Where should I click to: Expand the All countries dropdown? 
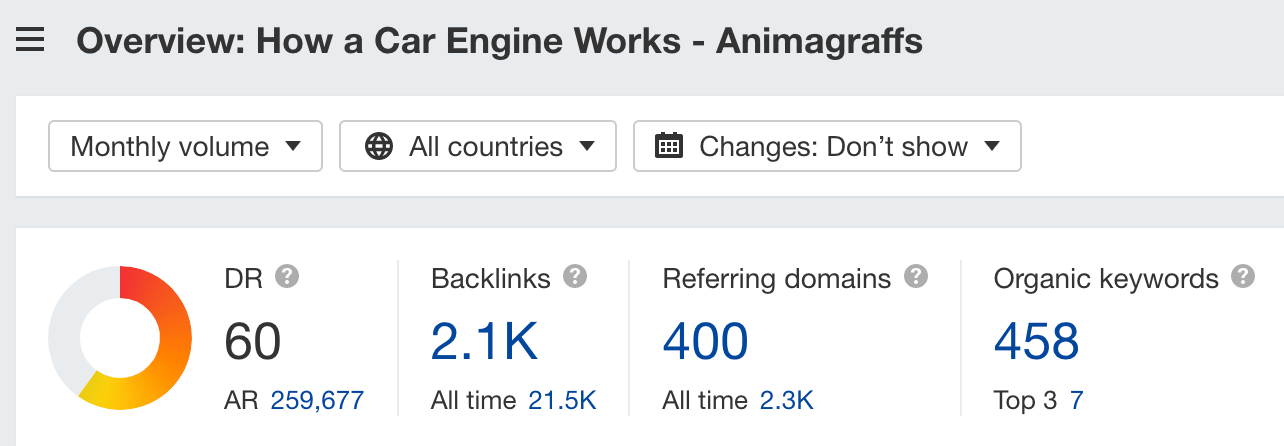(x=477, y=147)
